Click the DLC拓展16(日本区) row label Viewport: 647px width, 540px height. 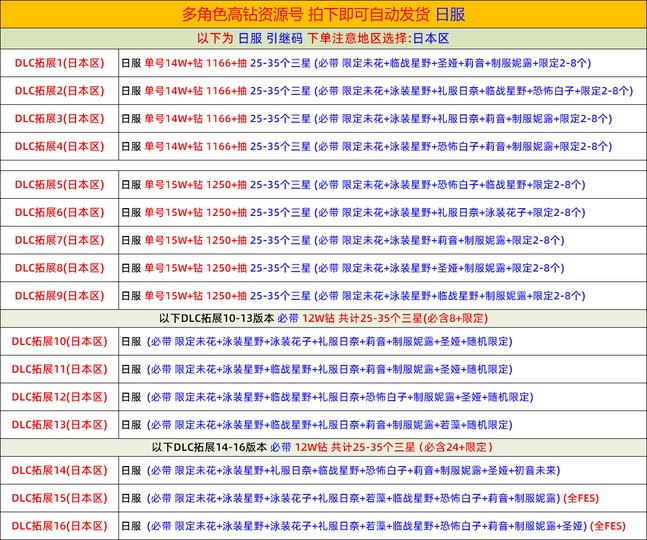click(59, 525)
